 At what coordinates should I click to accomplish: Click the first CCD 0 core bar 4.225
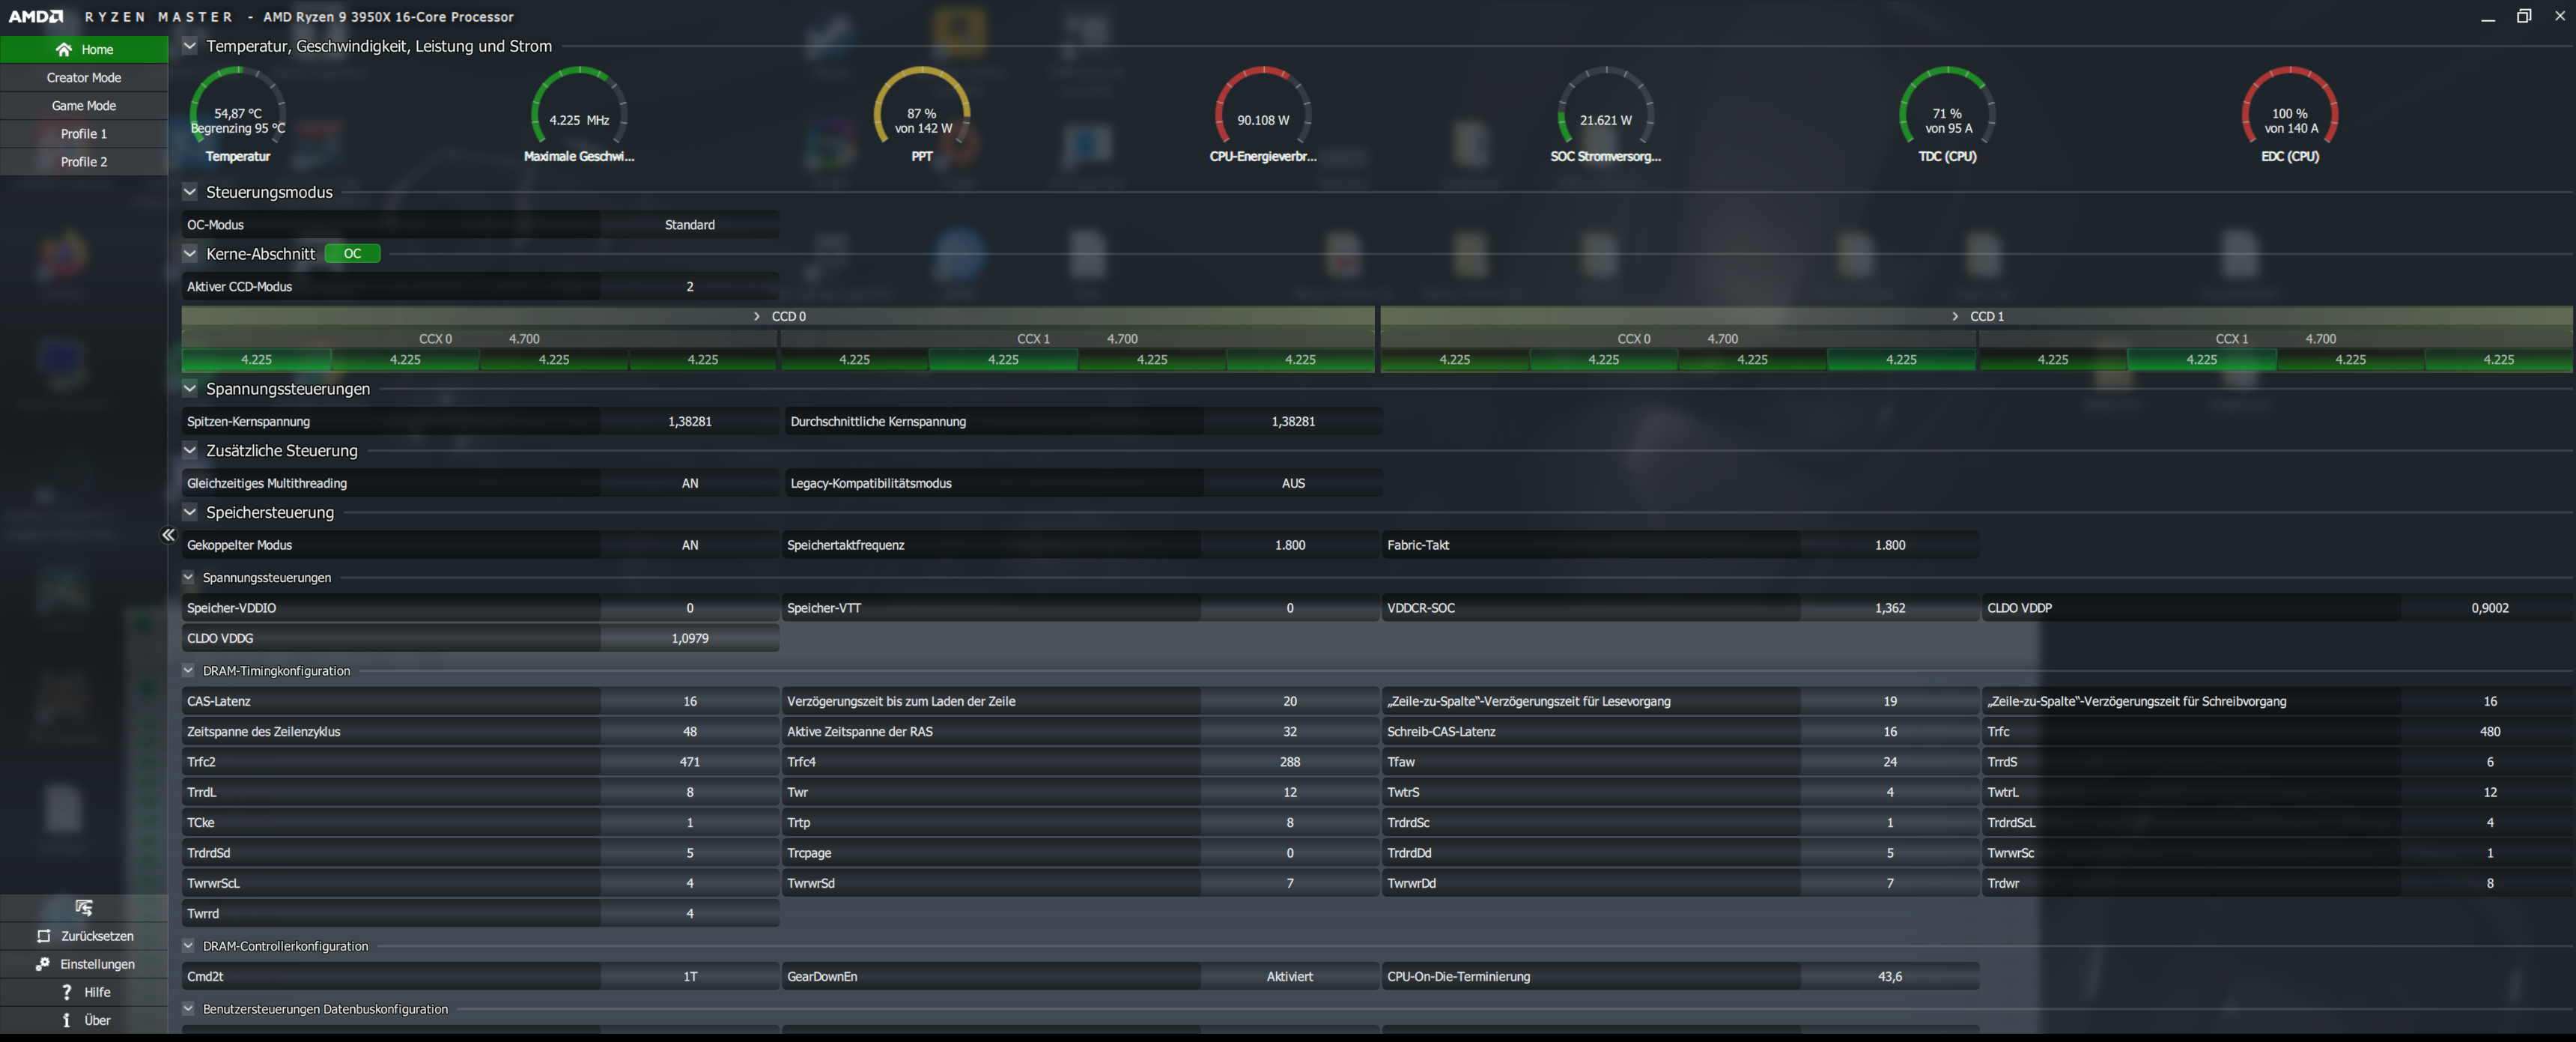[x=256, y=360]
